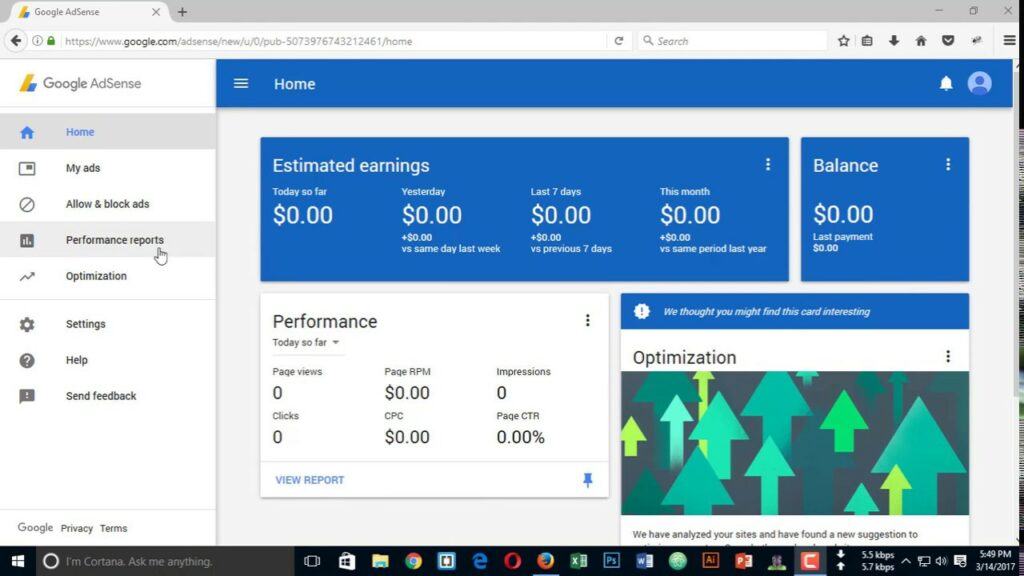Image resolution: width=1024 pixels, height=576 pixels.
Task: Open the taskbar clock and date
Action: click(x=995, y=561)
